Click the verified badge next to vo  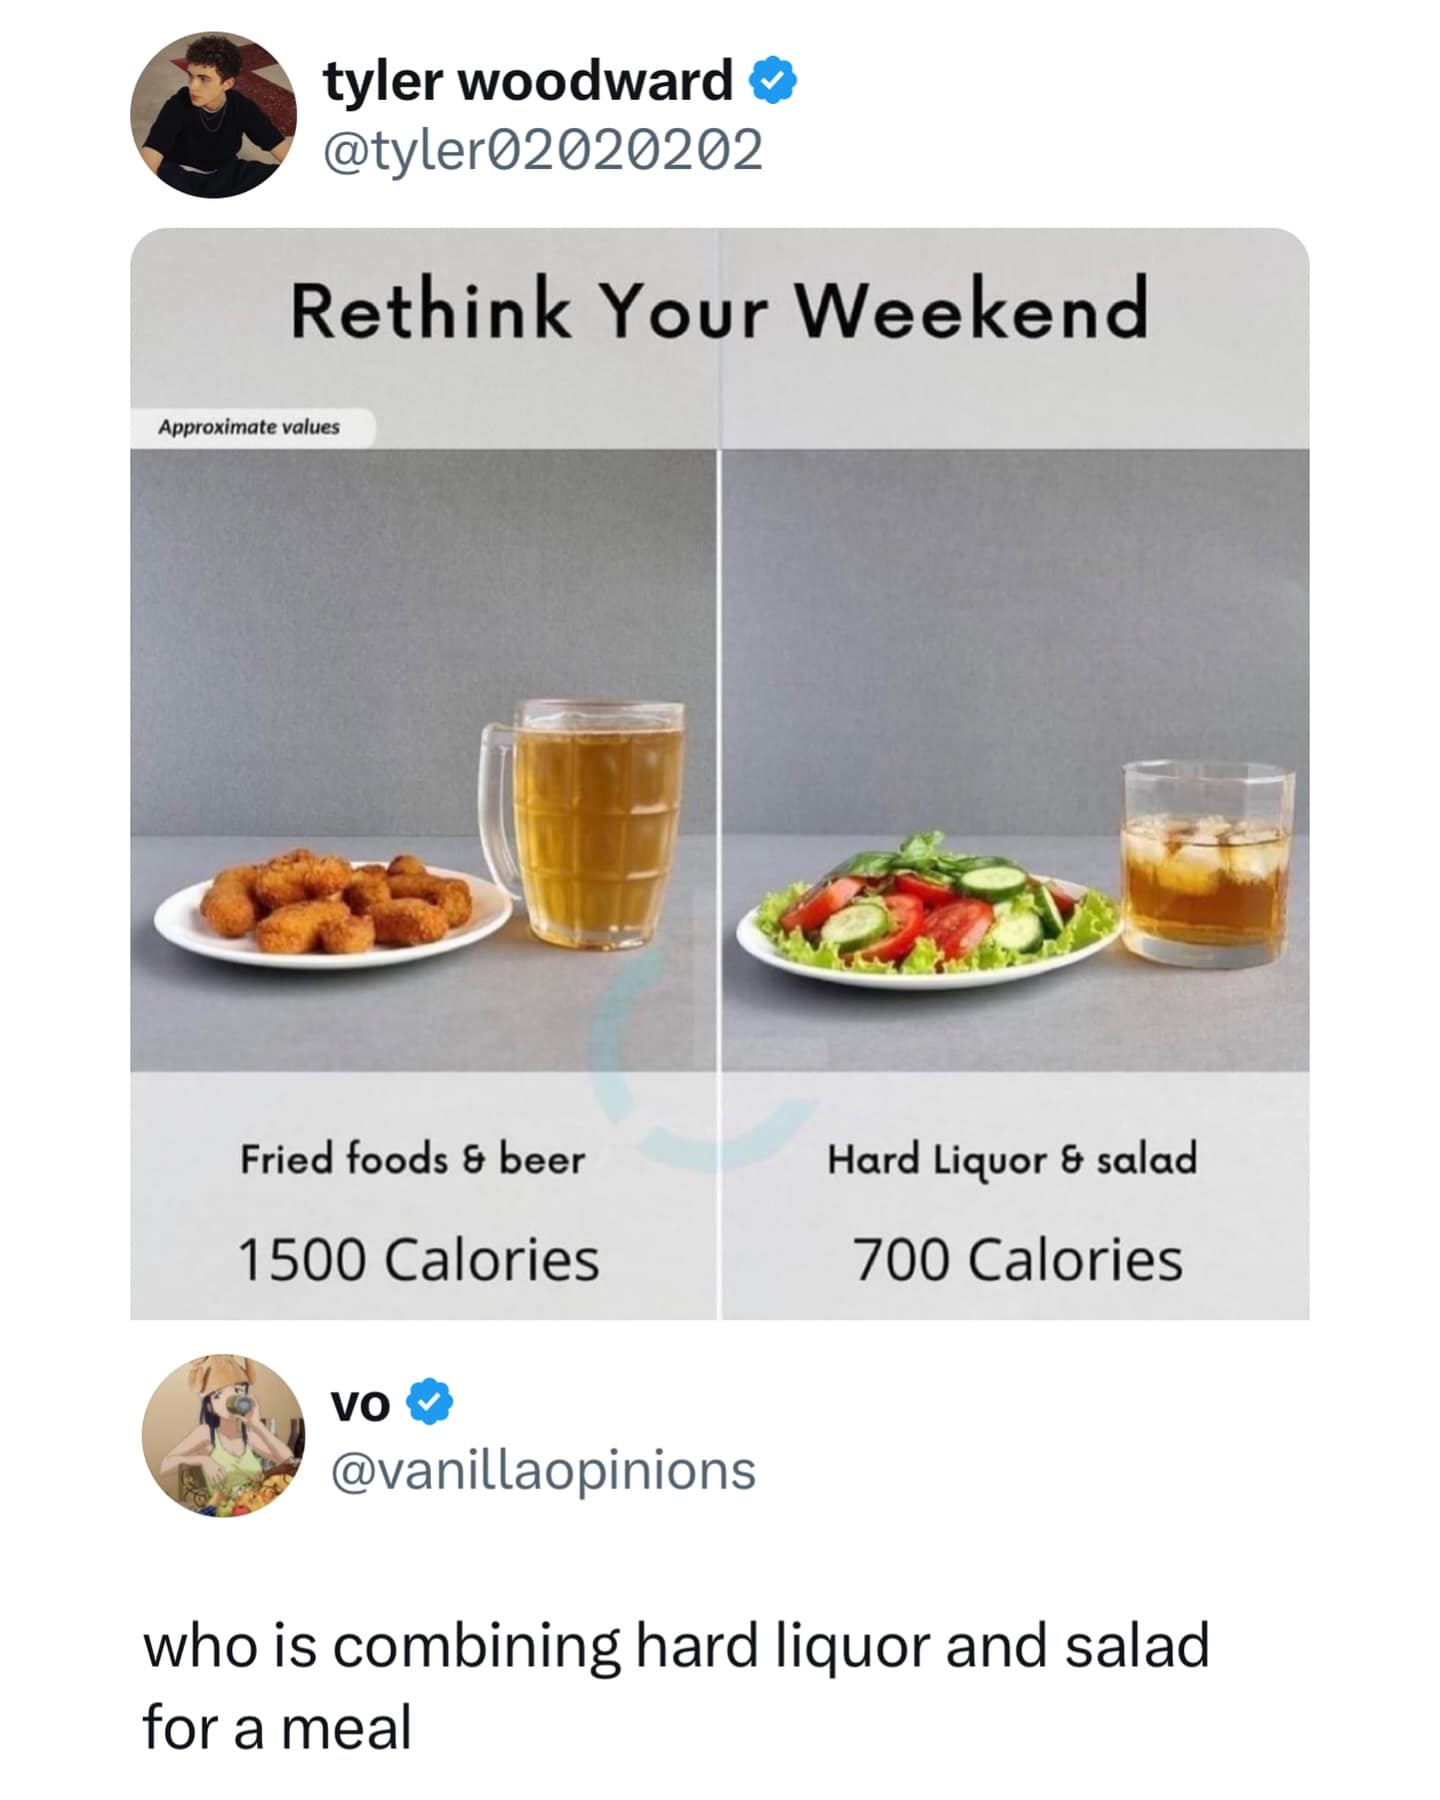coord(431,1403)
